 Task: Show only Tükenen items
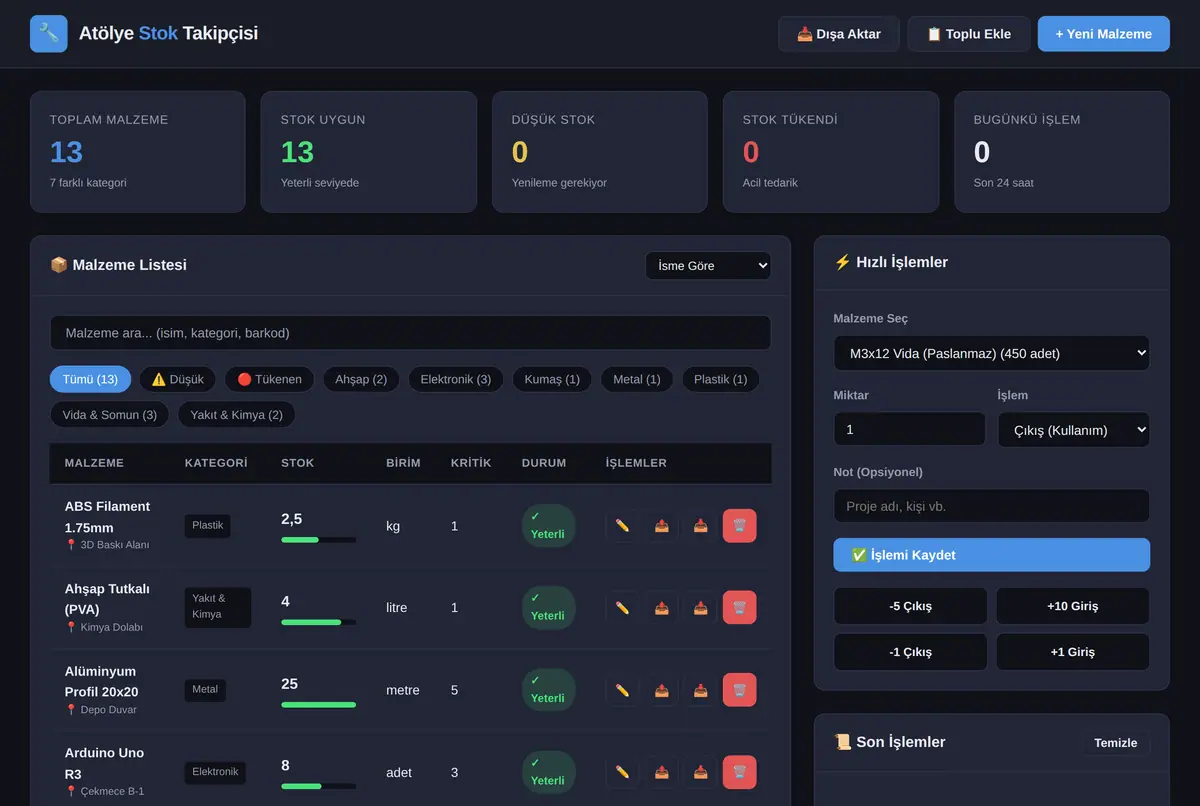[269, 380]
